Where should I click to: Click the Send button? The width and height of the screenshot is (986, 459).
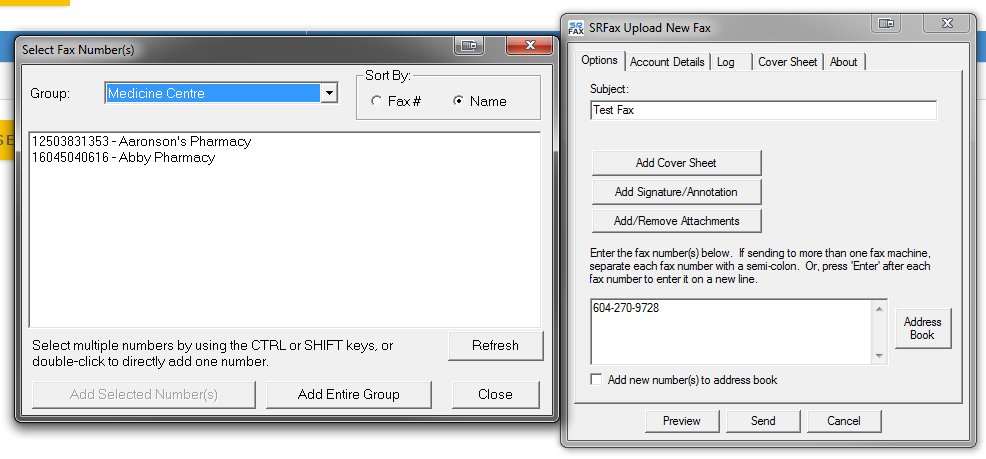[763, 421]
